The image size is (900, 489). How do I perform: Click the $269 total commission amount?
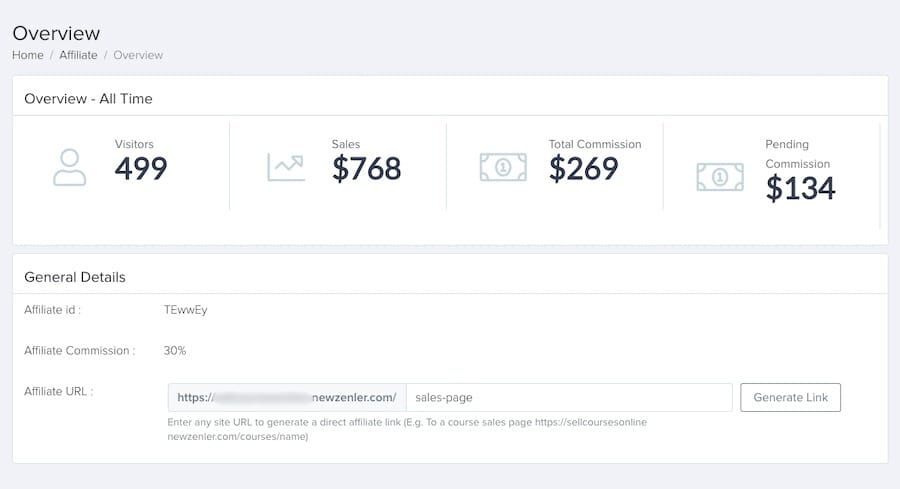(583, 169)
